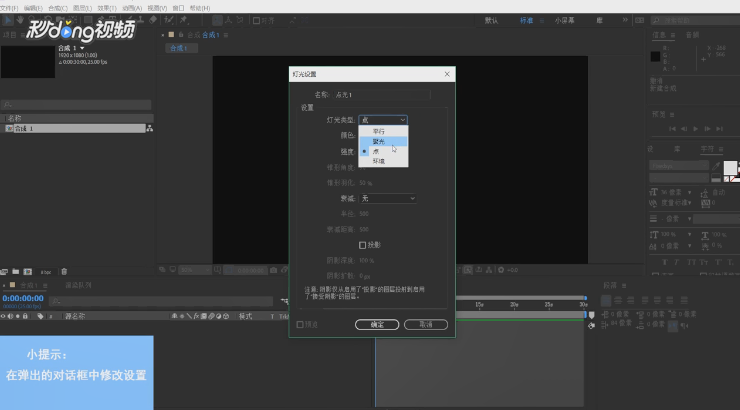Screen dimensions: 740x410
Task: Click the light name field 点光 1
Action: pyautogui.click(x=381, y=95)
